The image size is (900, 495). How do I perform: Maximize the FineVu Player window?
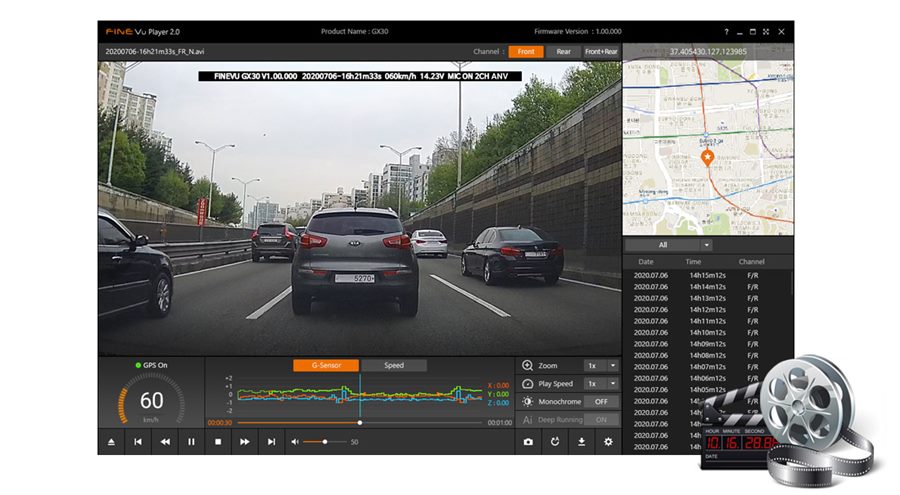[752, 32]
